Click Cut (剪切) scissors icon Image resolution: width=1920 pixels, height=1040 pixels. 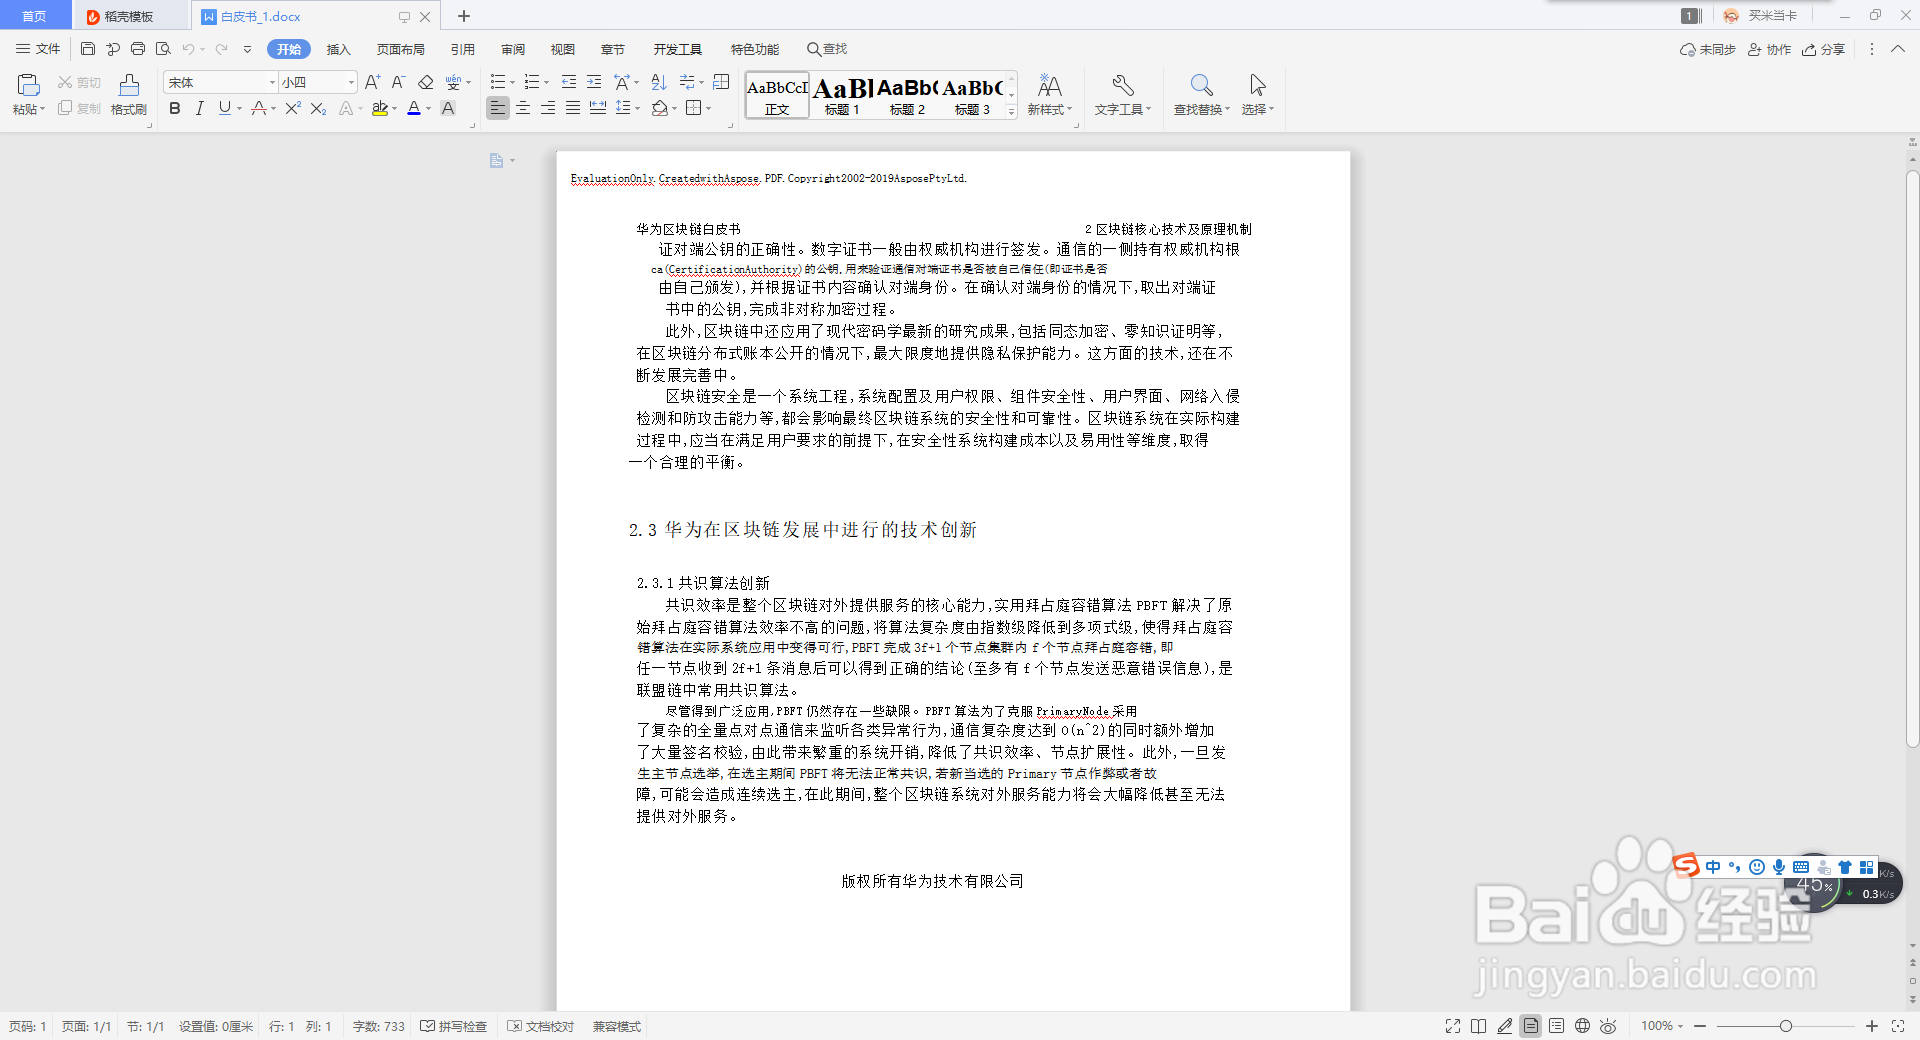click(x=65, y=82)
